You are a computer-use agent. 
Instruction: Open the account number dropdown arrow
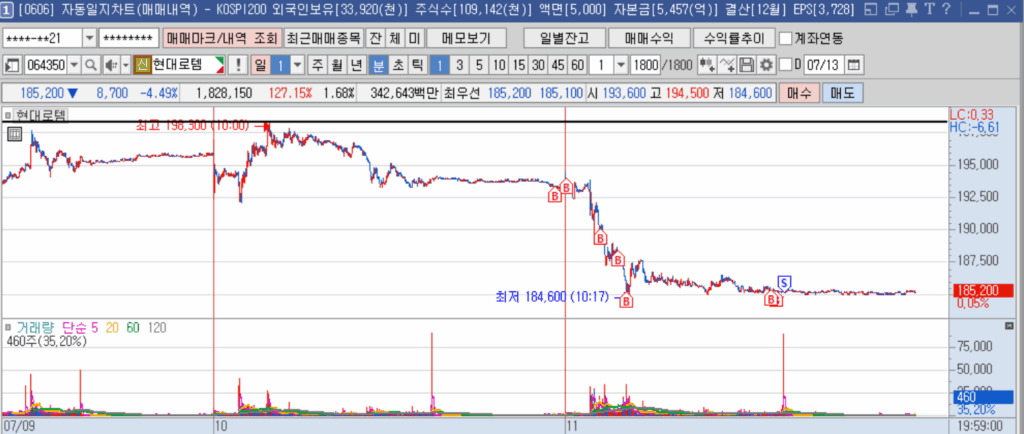(x=89, y=38)
